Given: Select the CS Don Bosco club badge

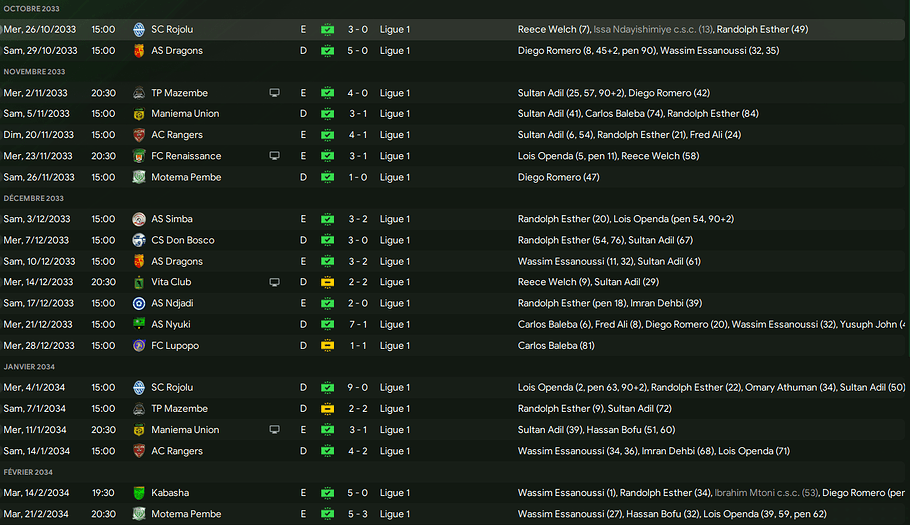Looking at the screenshot, I should tap(139, 240).
